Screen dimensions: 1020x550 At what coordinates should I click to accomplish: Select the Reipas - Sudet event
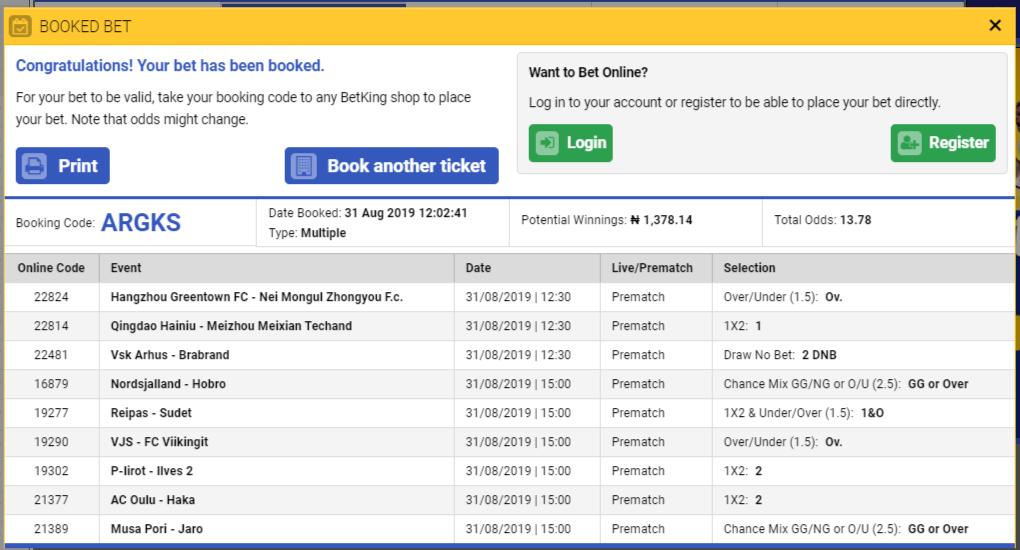click(x=151, y=413)
